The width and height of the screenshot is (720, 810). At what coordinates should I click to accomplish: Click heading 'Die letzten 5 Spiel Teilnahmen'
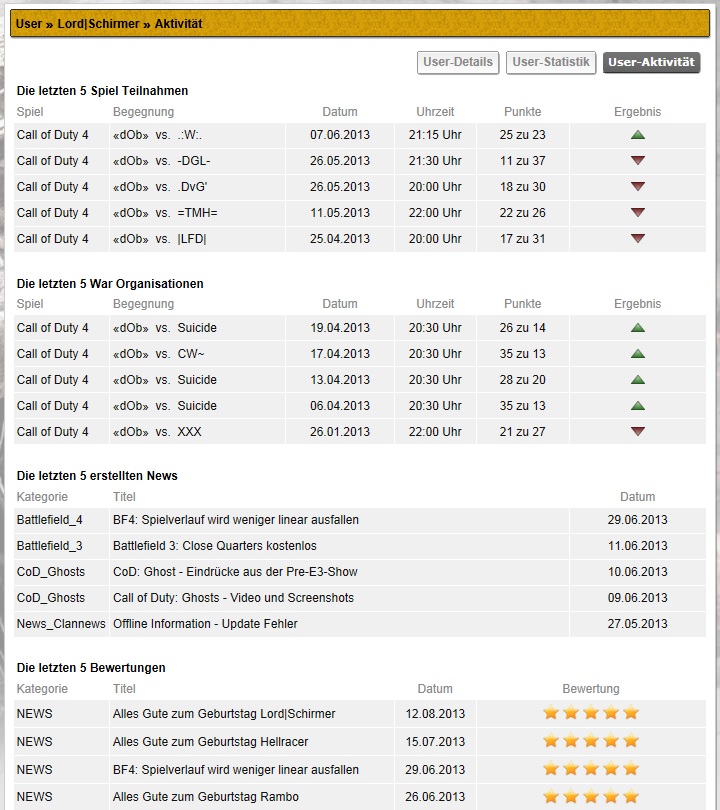click(x=102, y=91)
